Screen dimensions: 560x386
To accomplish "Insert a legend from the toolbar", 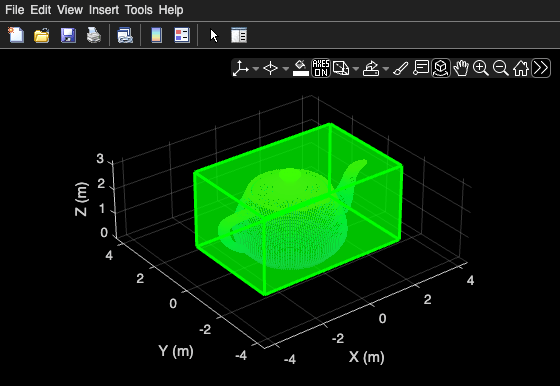I will (x=182, y=35).
